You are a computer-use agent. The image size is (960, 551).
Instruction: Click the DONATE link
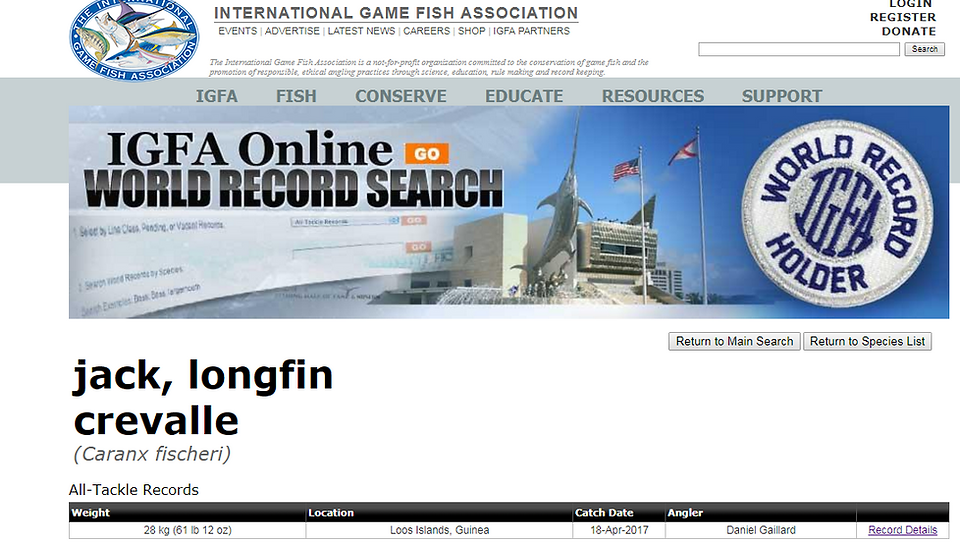[909, 31]
